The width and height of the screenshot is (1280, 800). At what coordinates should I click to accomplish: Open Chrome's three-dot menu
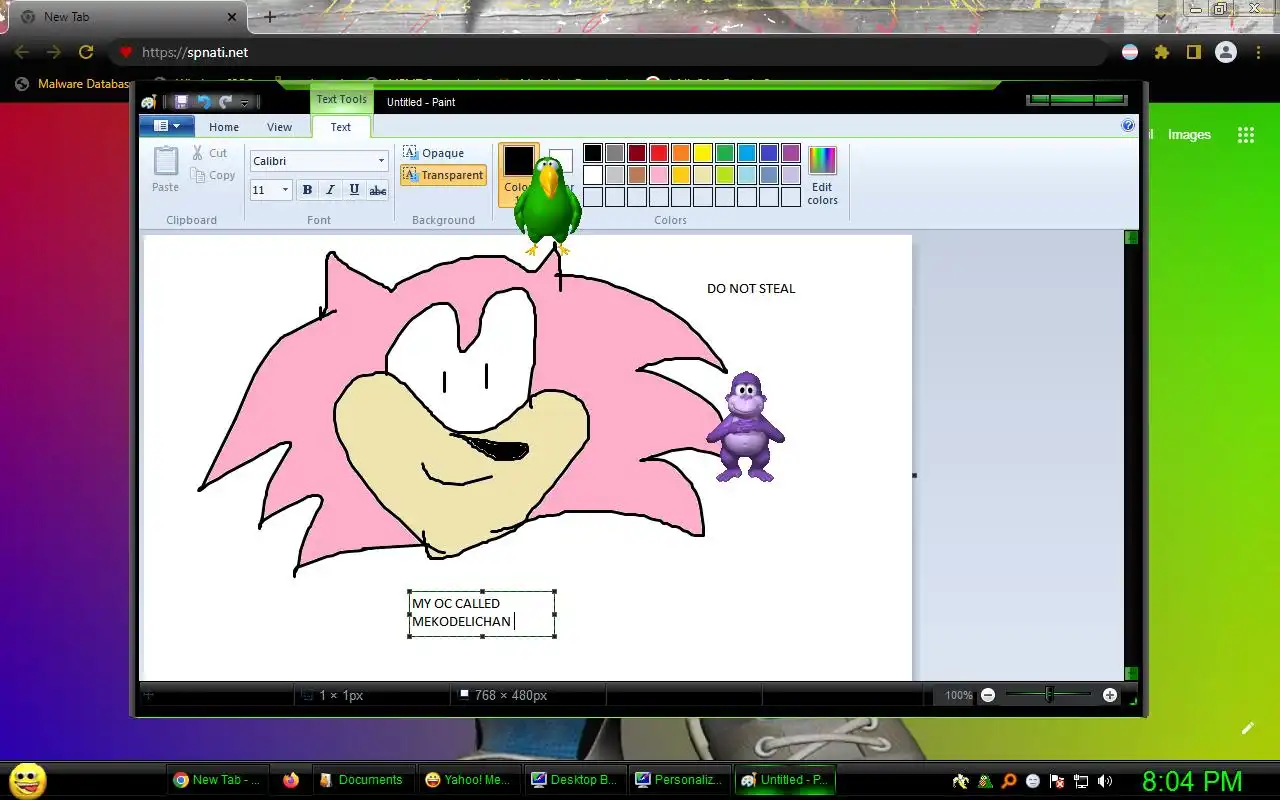point(1258,52)
